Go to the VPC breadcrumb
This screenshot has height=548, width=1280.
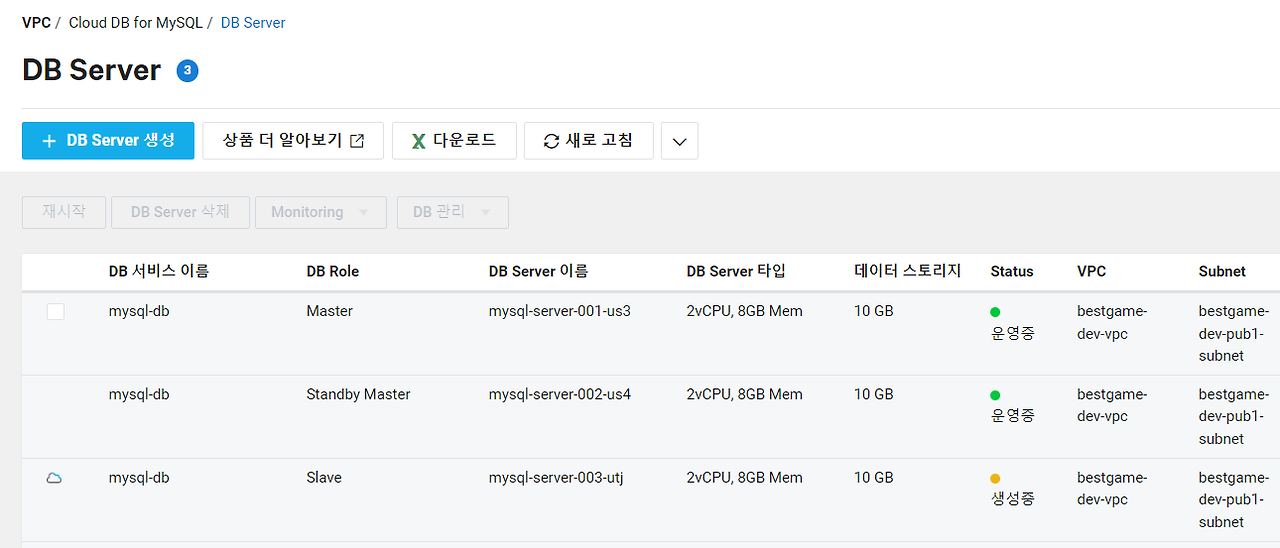(36, 22)
